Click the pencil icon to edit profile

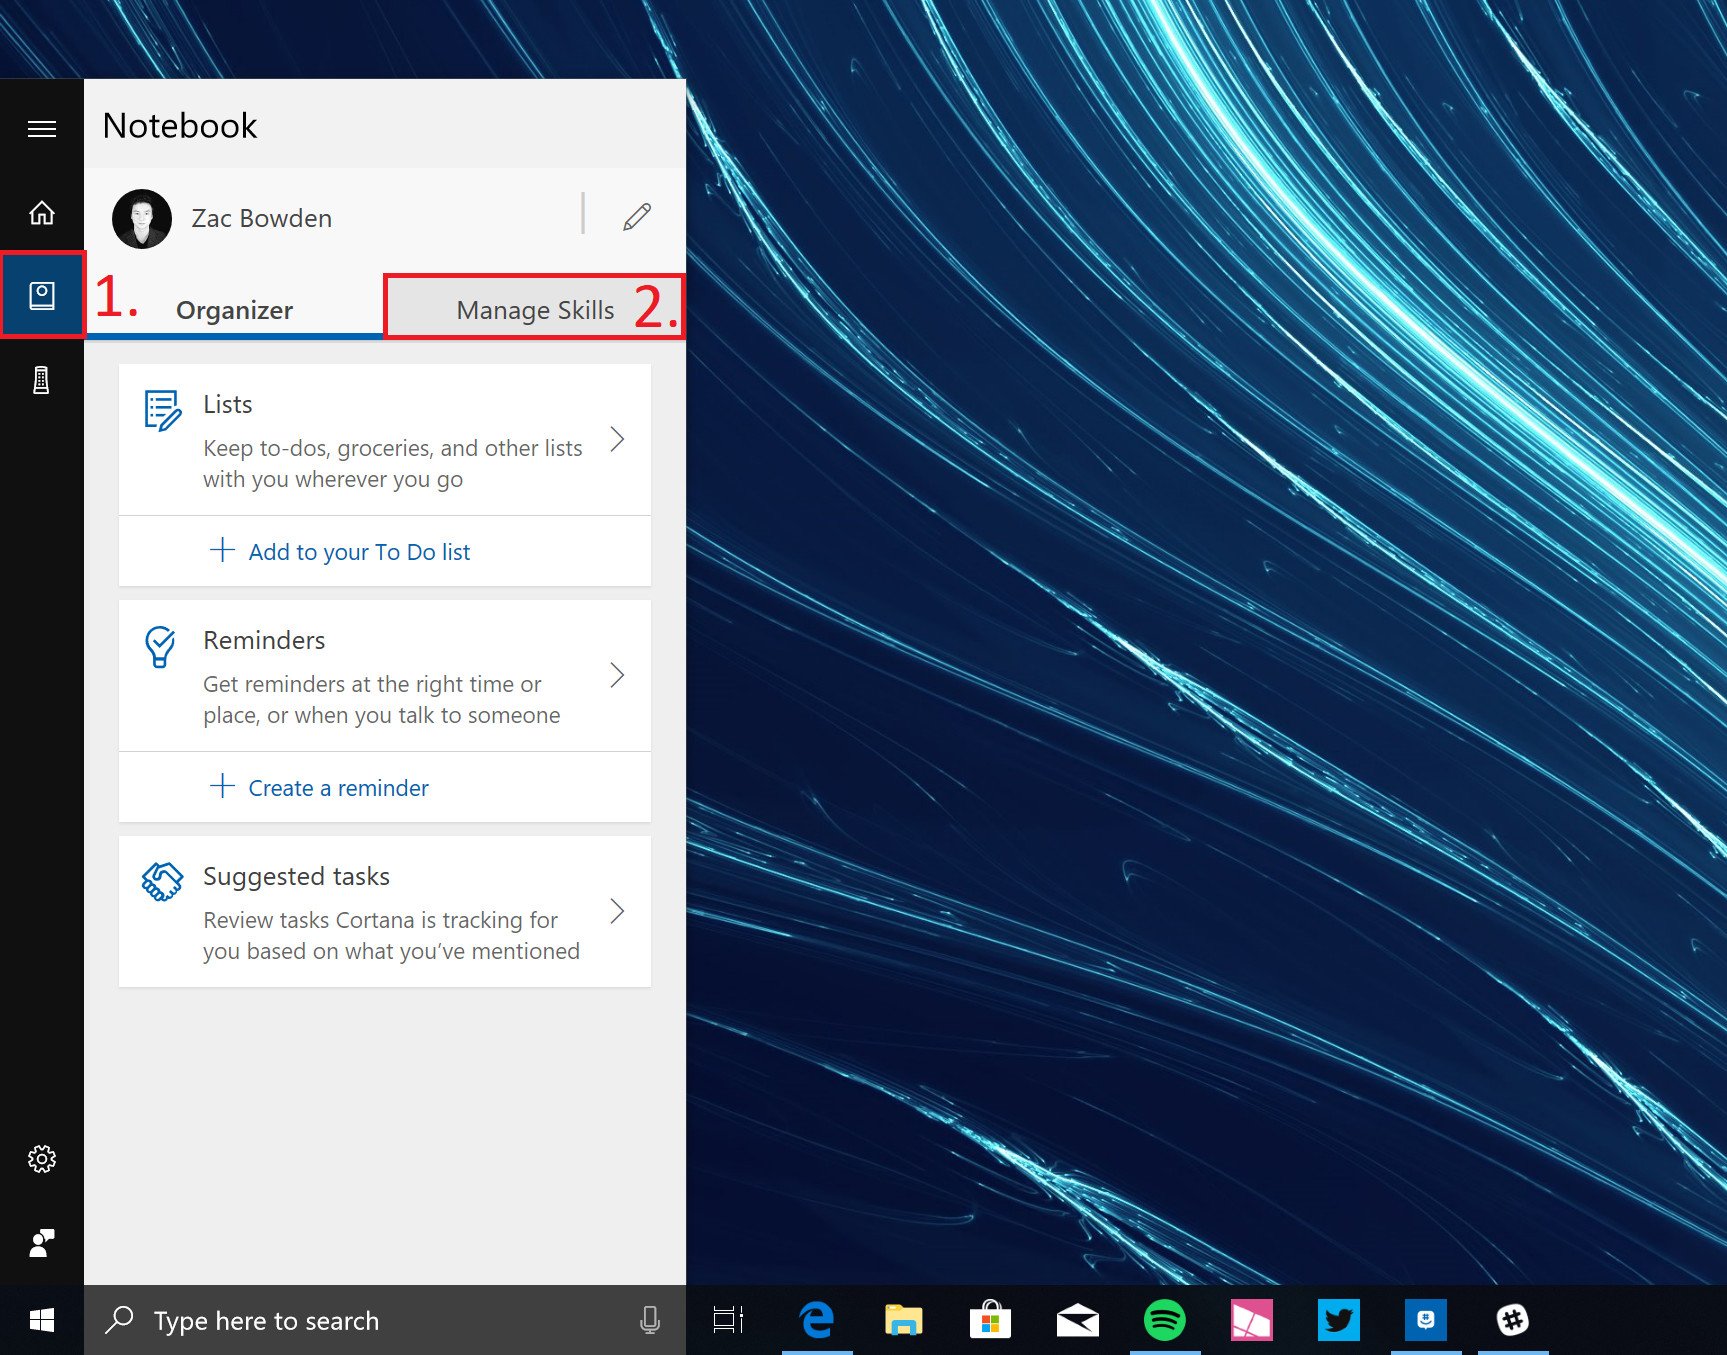[637, 217]
